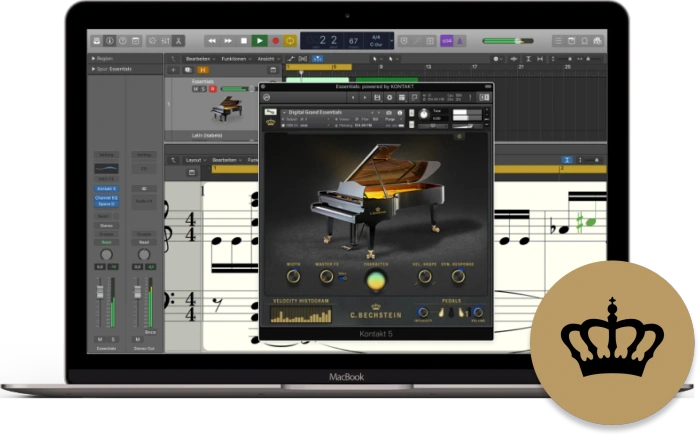Start playback with the green Play button
Image resolution: width=700 pixels, height=436 pixels.
(259, 41)
